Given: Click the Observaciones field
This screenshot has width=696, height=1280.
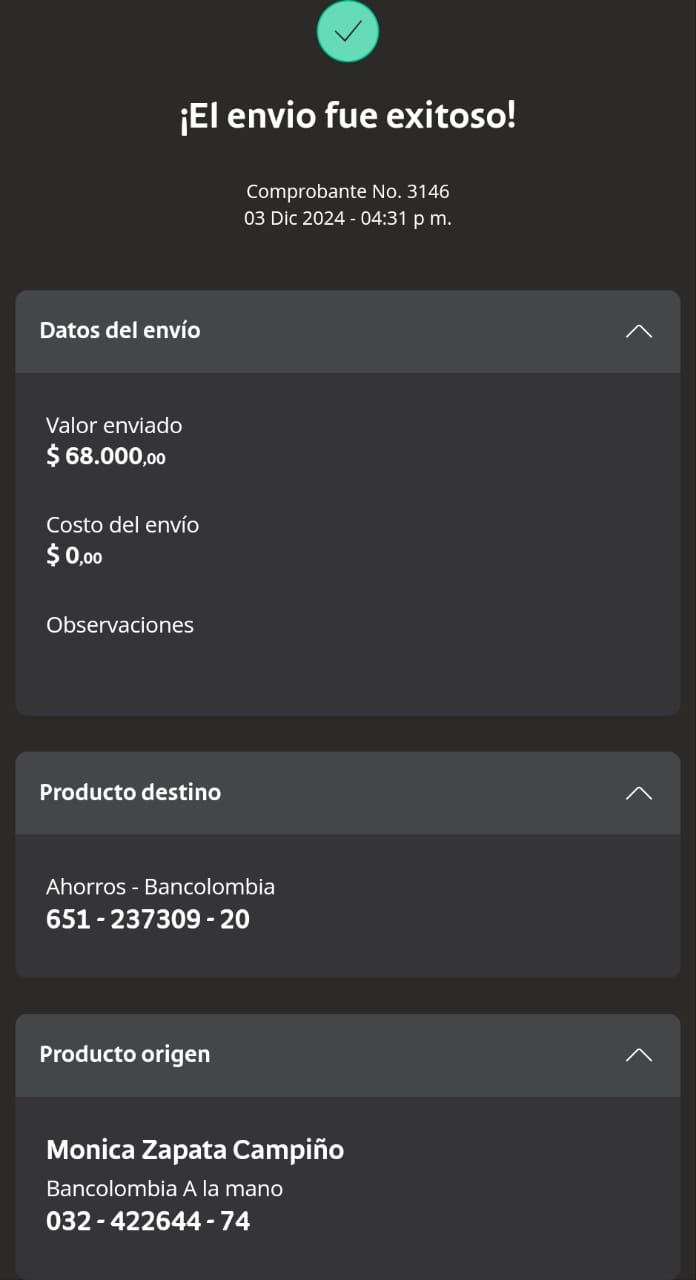Looking at the screenshot, I should [x=120, y=625].
